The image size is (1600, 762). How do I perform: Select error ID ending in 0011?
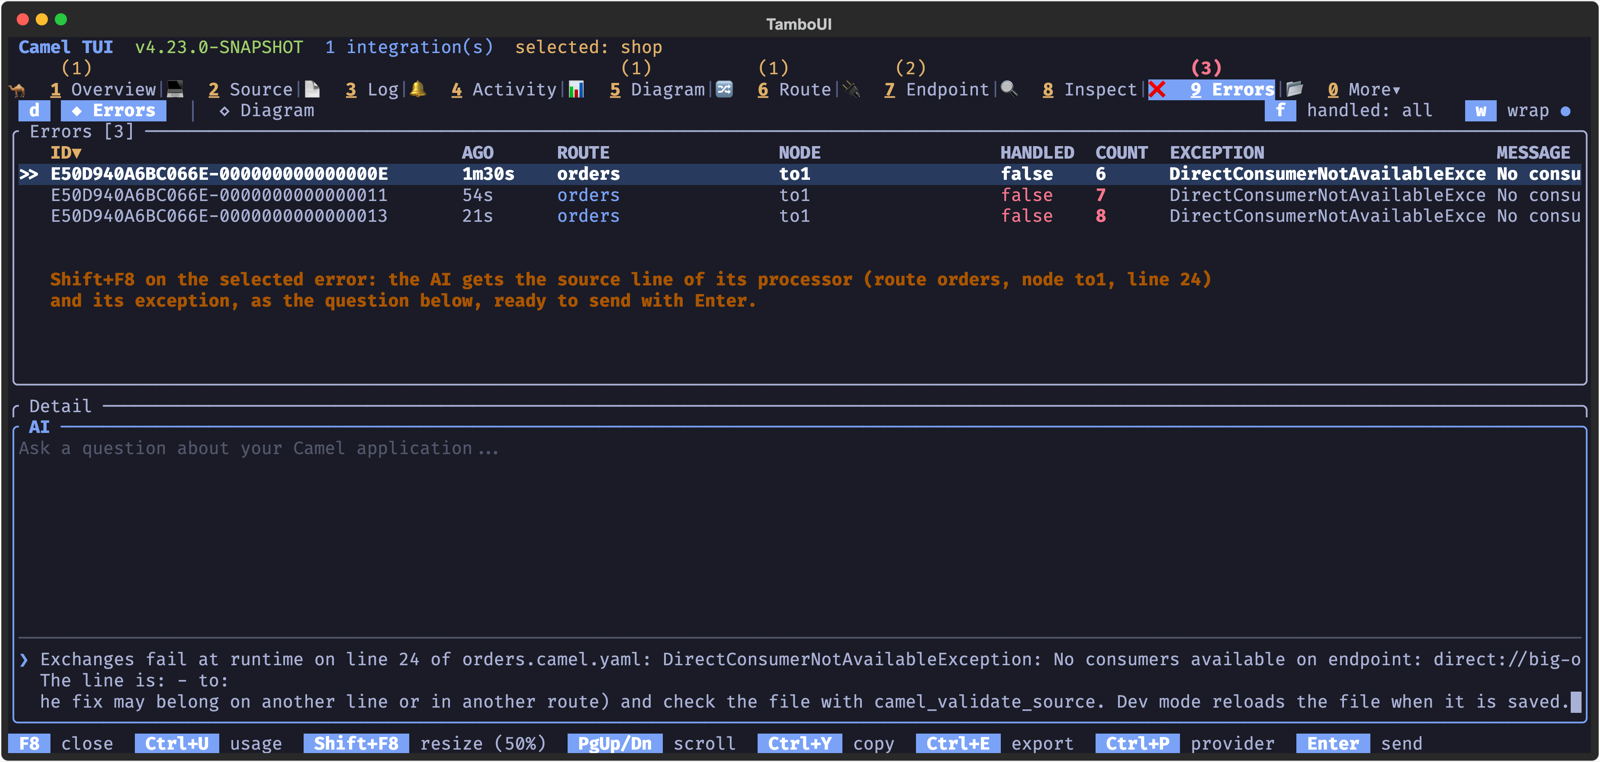tap(219, 195)
